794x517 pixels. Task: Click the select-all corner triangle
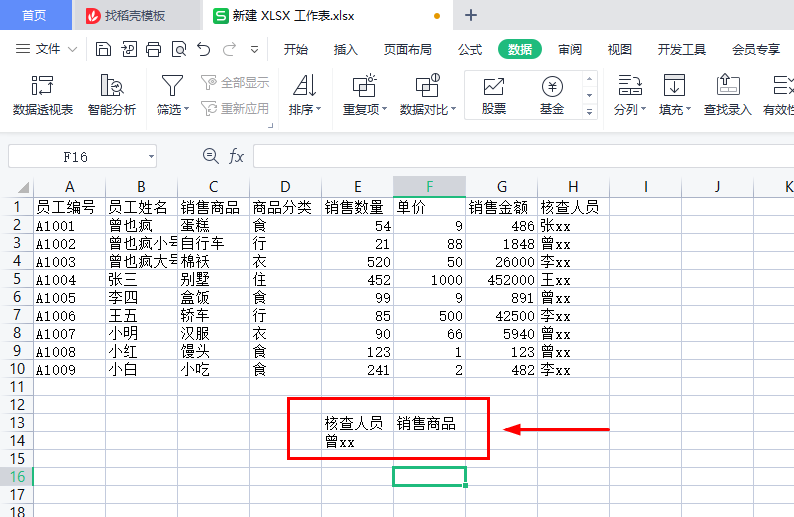[23, 188]
